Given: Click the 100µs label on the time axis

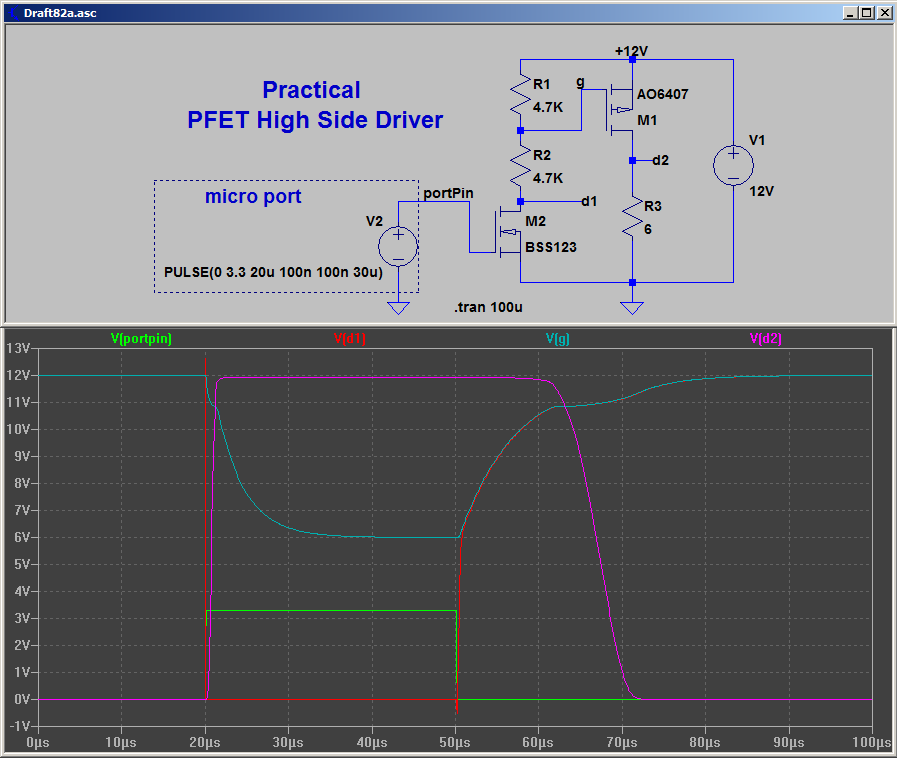Looking at the screenshot, I should tap(872, 743).
